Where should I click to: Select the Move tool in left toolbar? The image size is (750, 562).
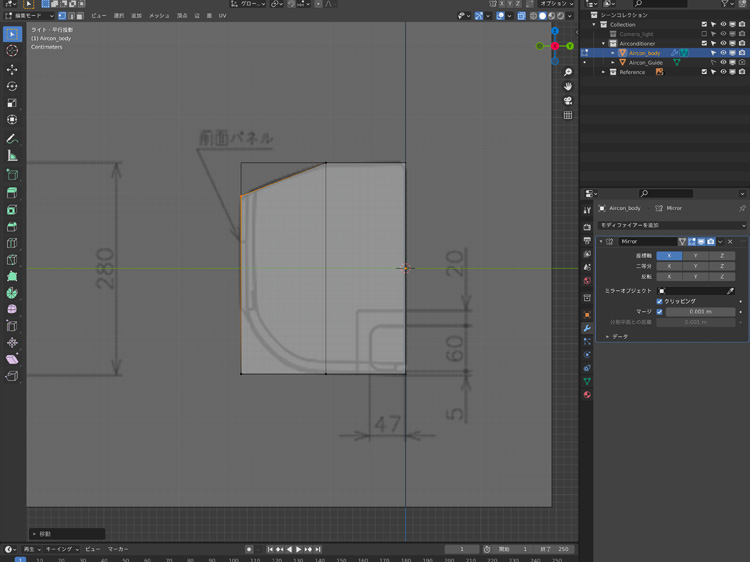point(12,69)
